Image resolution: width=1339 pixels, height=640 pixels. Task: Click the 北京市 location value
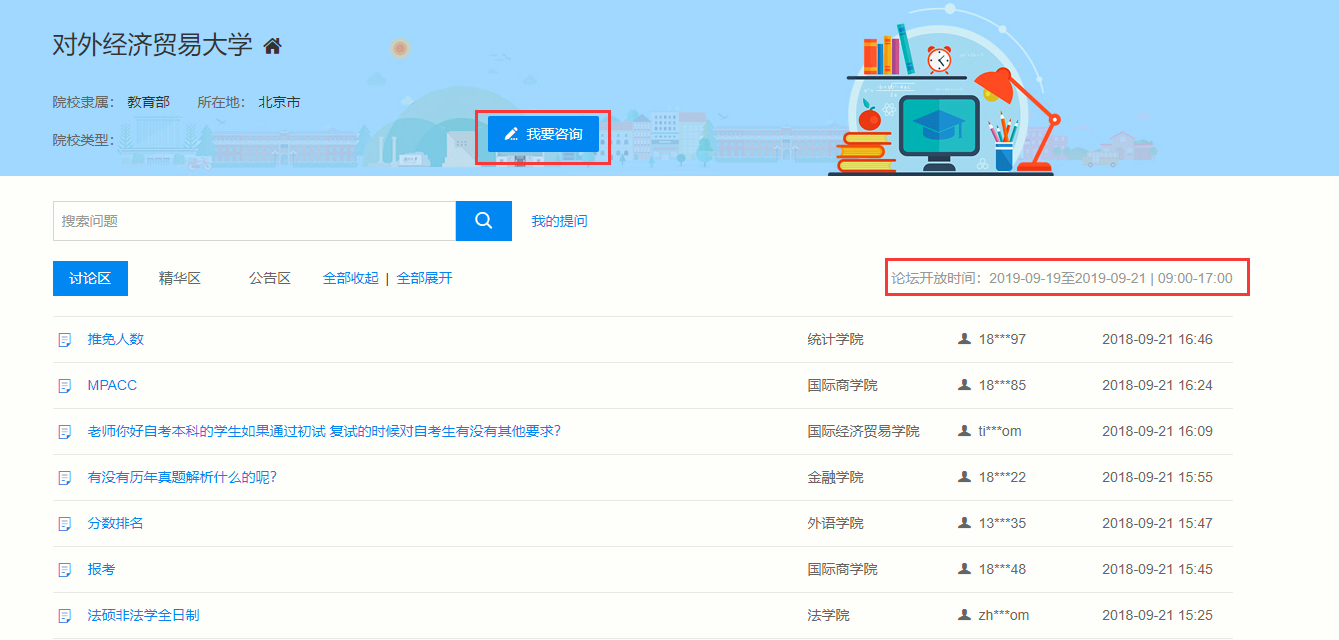click(279, 102)
